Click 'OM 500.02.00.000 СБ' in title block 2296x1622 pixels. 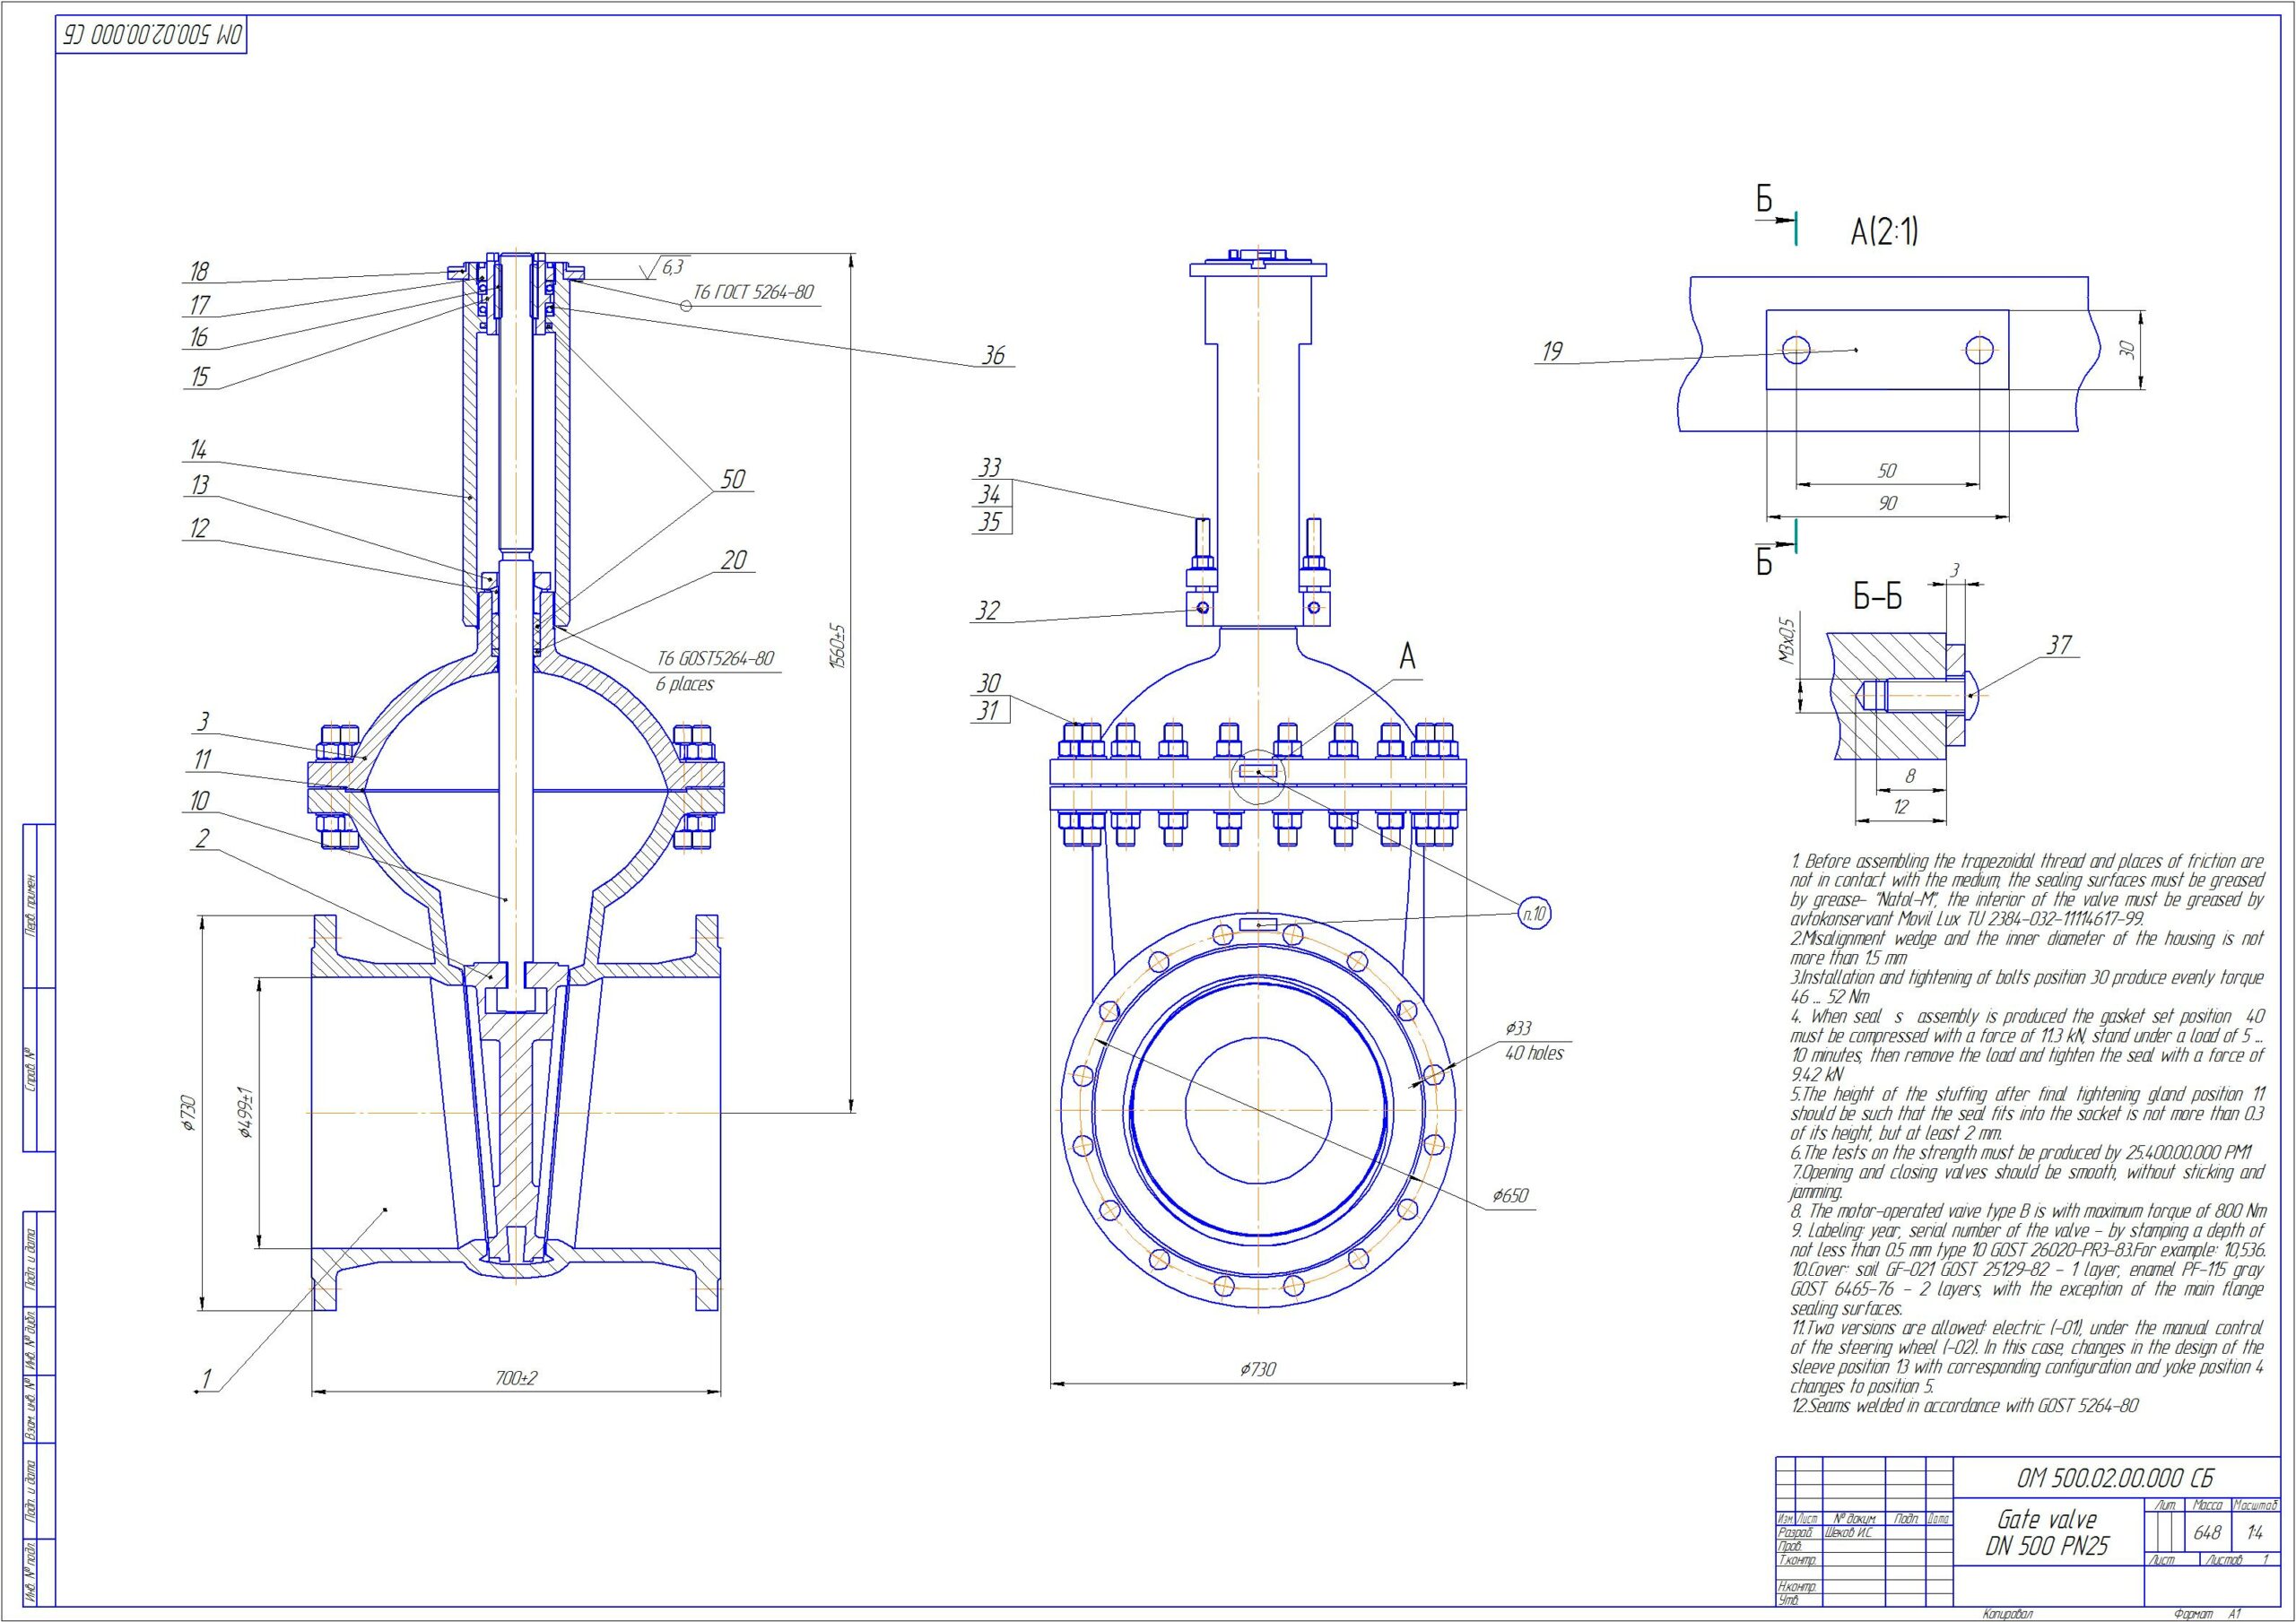coord(2115,1478)
